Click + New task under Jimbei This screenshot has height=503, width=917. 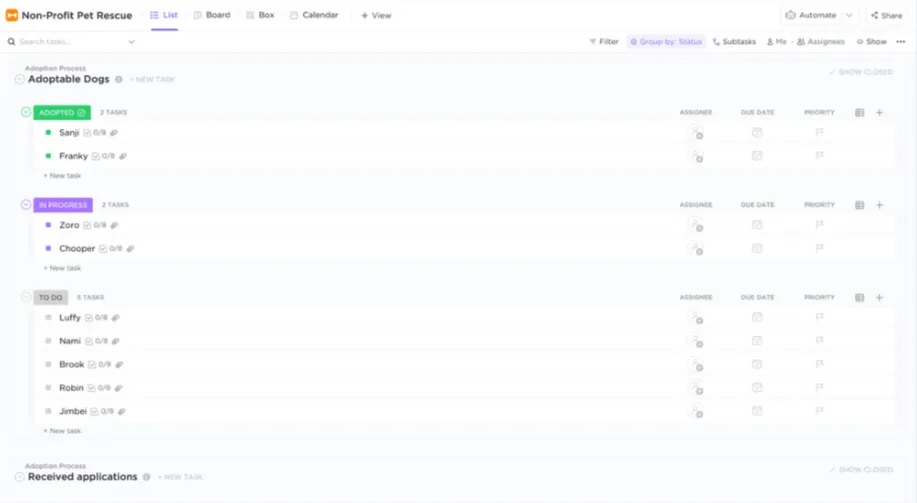click(63, 430)
